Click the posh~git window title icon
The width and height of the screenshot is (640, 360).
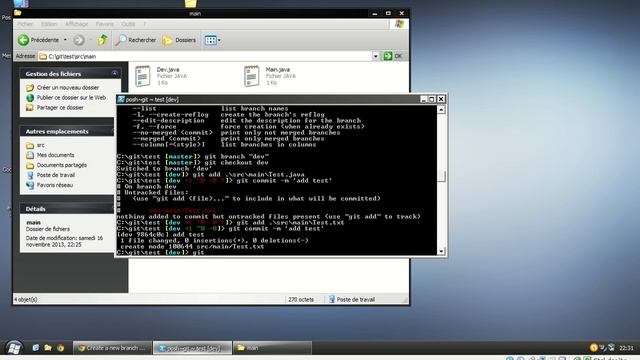(x=121, y=99)
